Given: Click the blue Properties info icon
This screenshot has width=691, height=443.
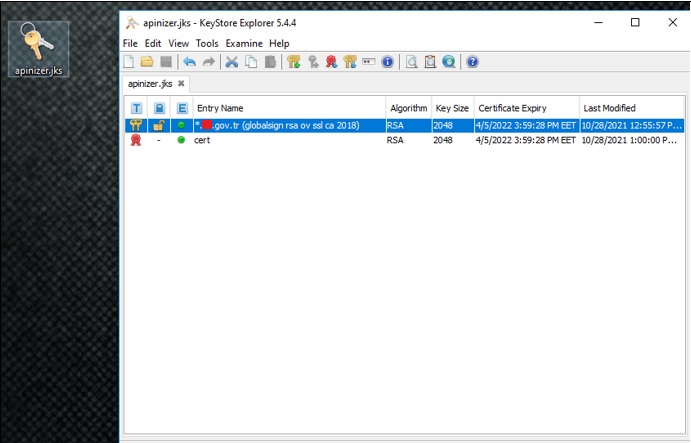Looking at the screenshot, I should tap(387, 62).
